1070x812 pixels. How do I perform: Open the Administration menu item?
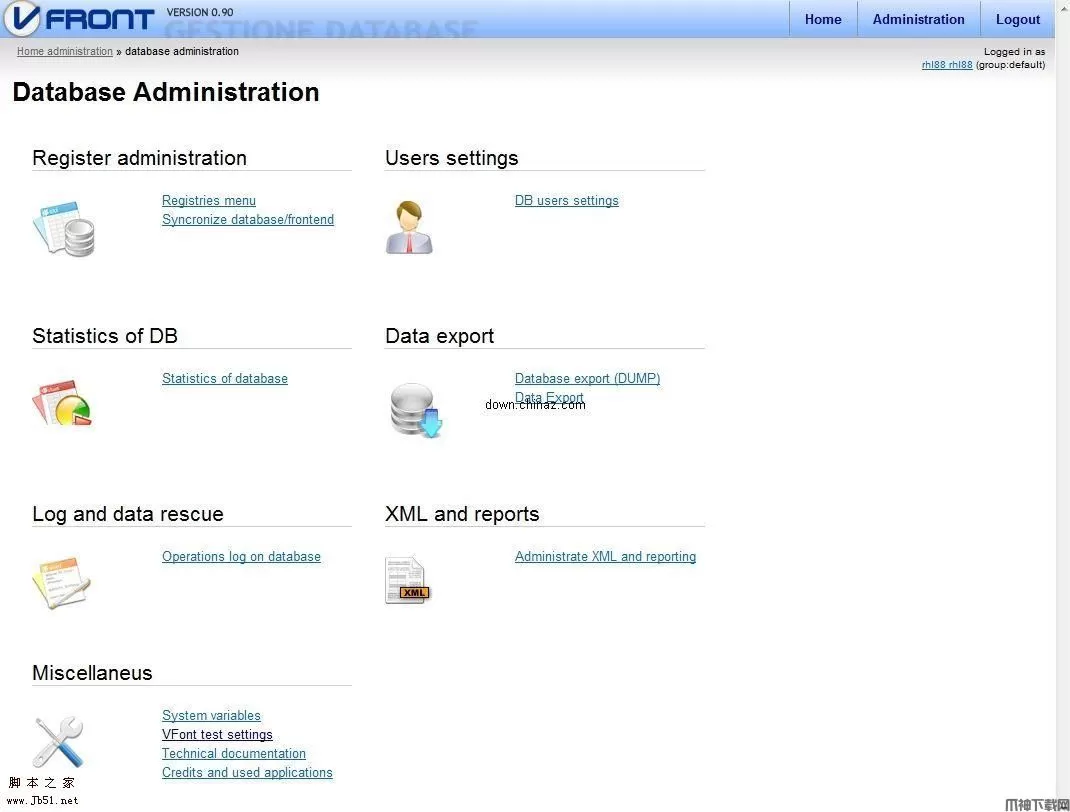click(x=918, y=18)
